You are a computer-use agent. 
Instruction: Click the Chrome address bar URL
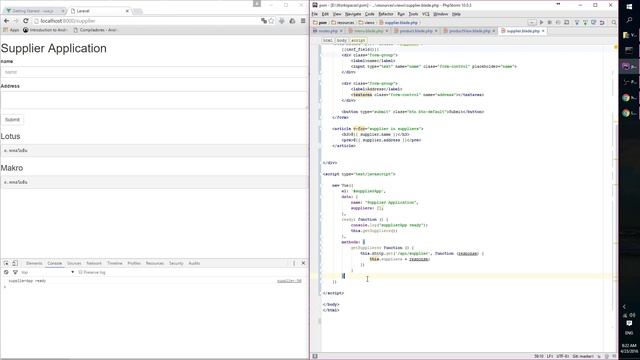coord(68,21)
